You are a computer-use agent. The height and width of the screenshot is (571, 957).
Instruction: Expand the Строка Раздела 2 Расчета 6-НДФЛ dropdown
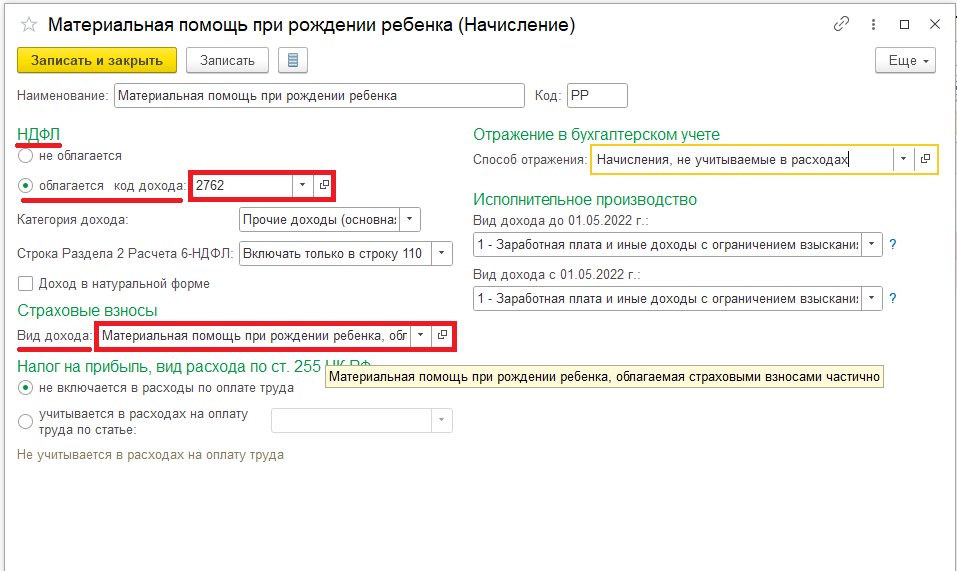441,254
